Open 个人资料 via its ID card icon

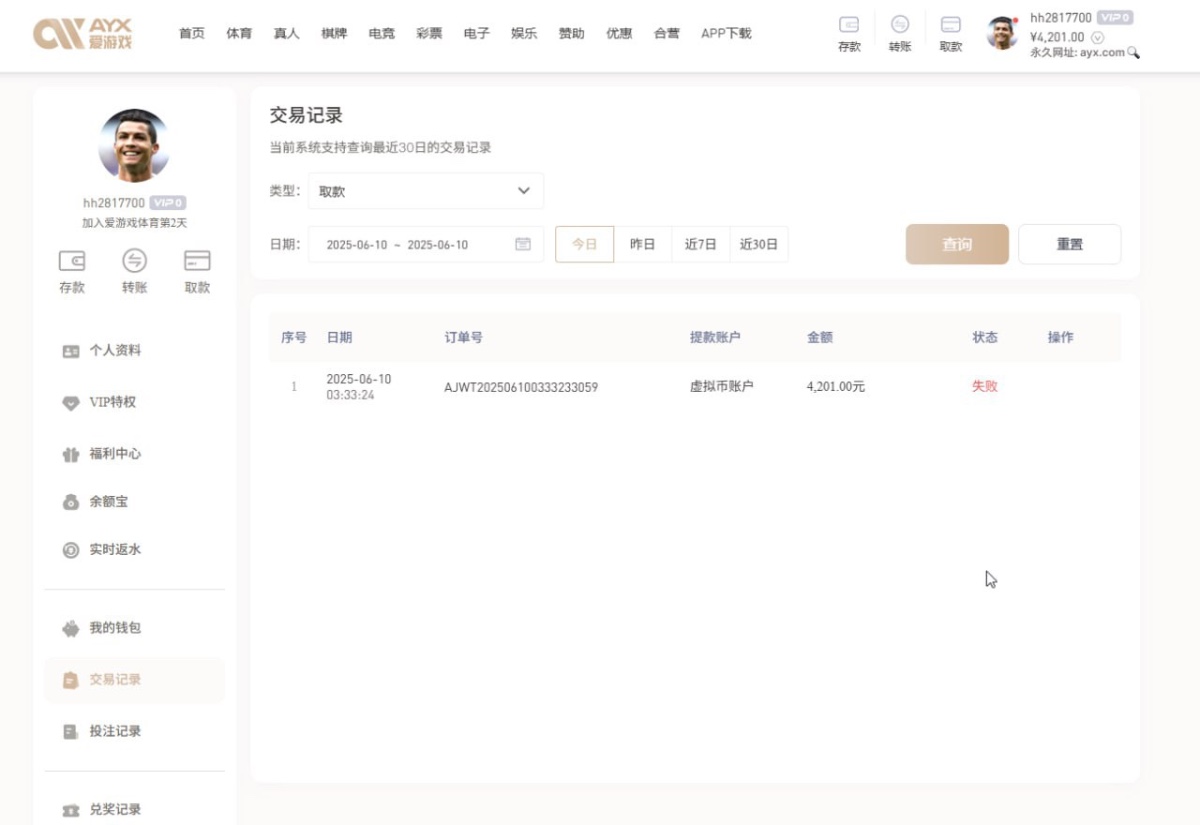(70, 350)
